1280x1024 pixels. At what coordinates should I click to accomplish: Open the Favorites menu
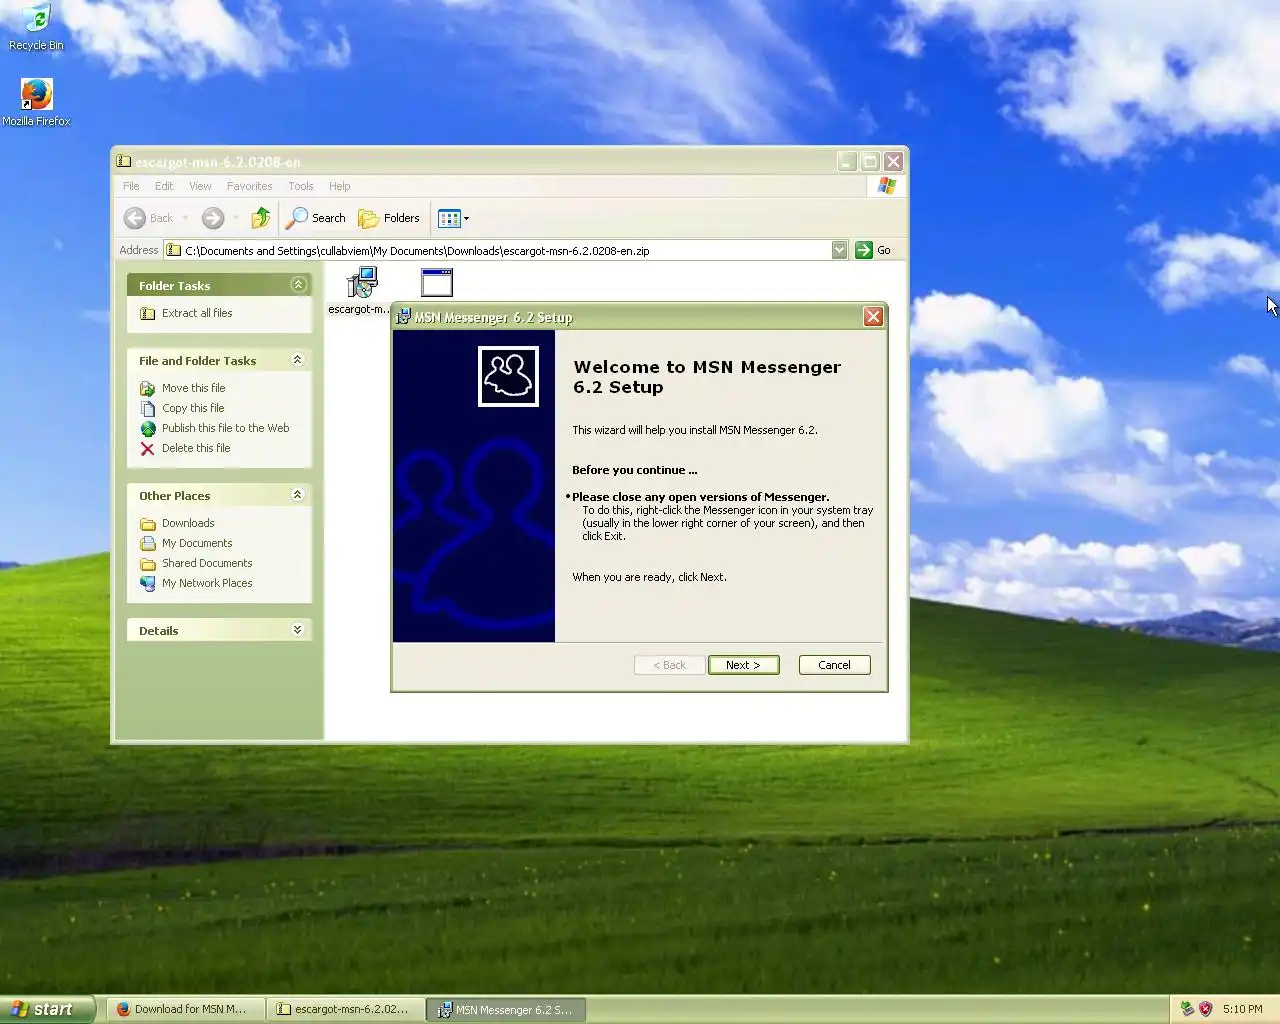249,186
